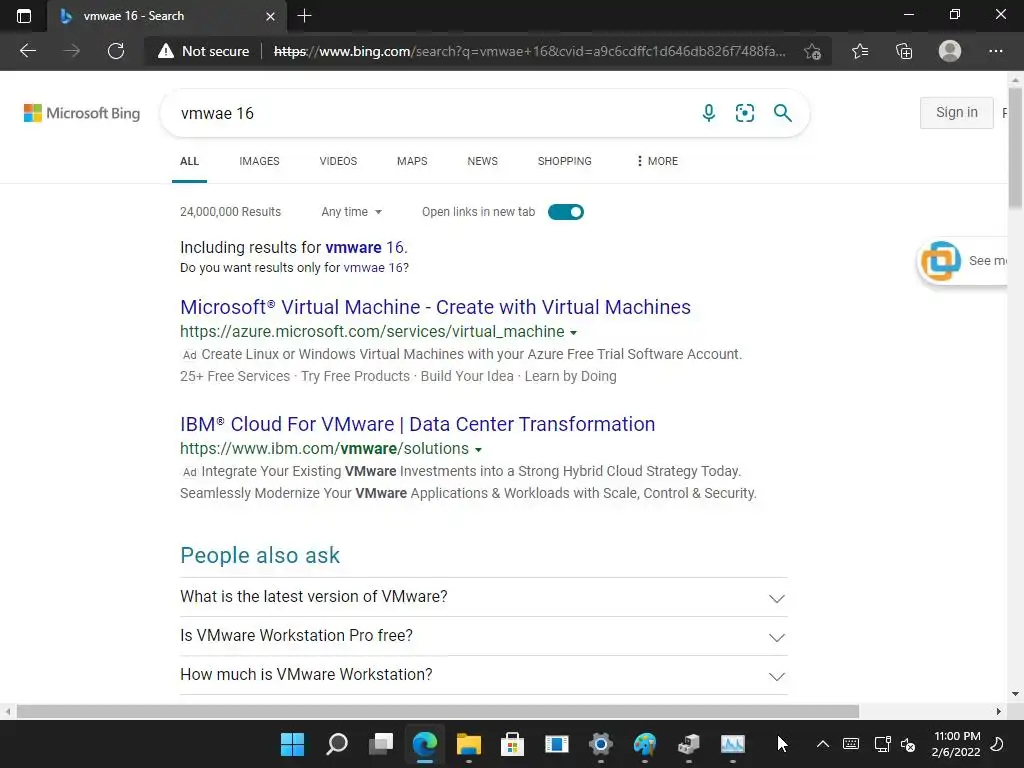Viewport: 1024px width, 768px height.
Task: Open the VMware floating sidebar icon
Action: pos(941,261)
